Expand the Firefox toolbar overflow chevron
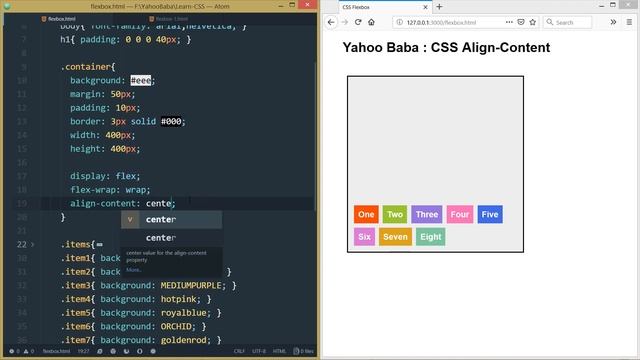 pyautogui.click(x=613, y=22)
